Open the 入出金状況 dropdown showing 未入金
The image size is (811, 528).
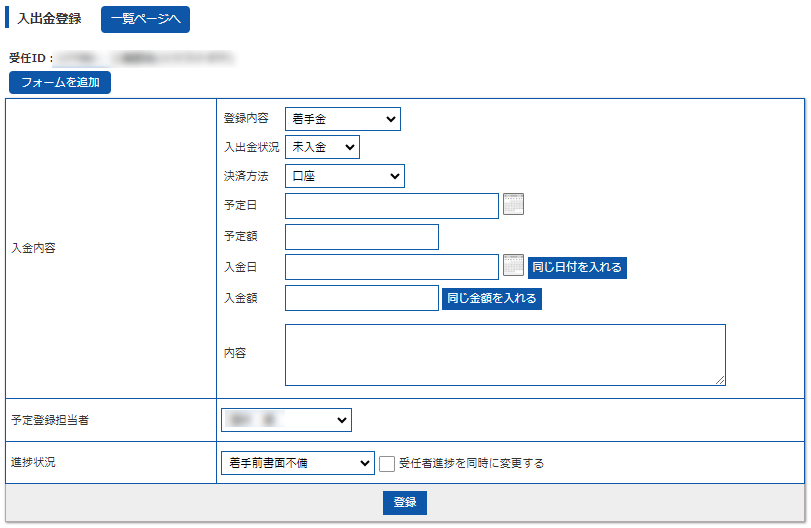322,147
